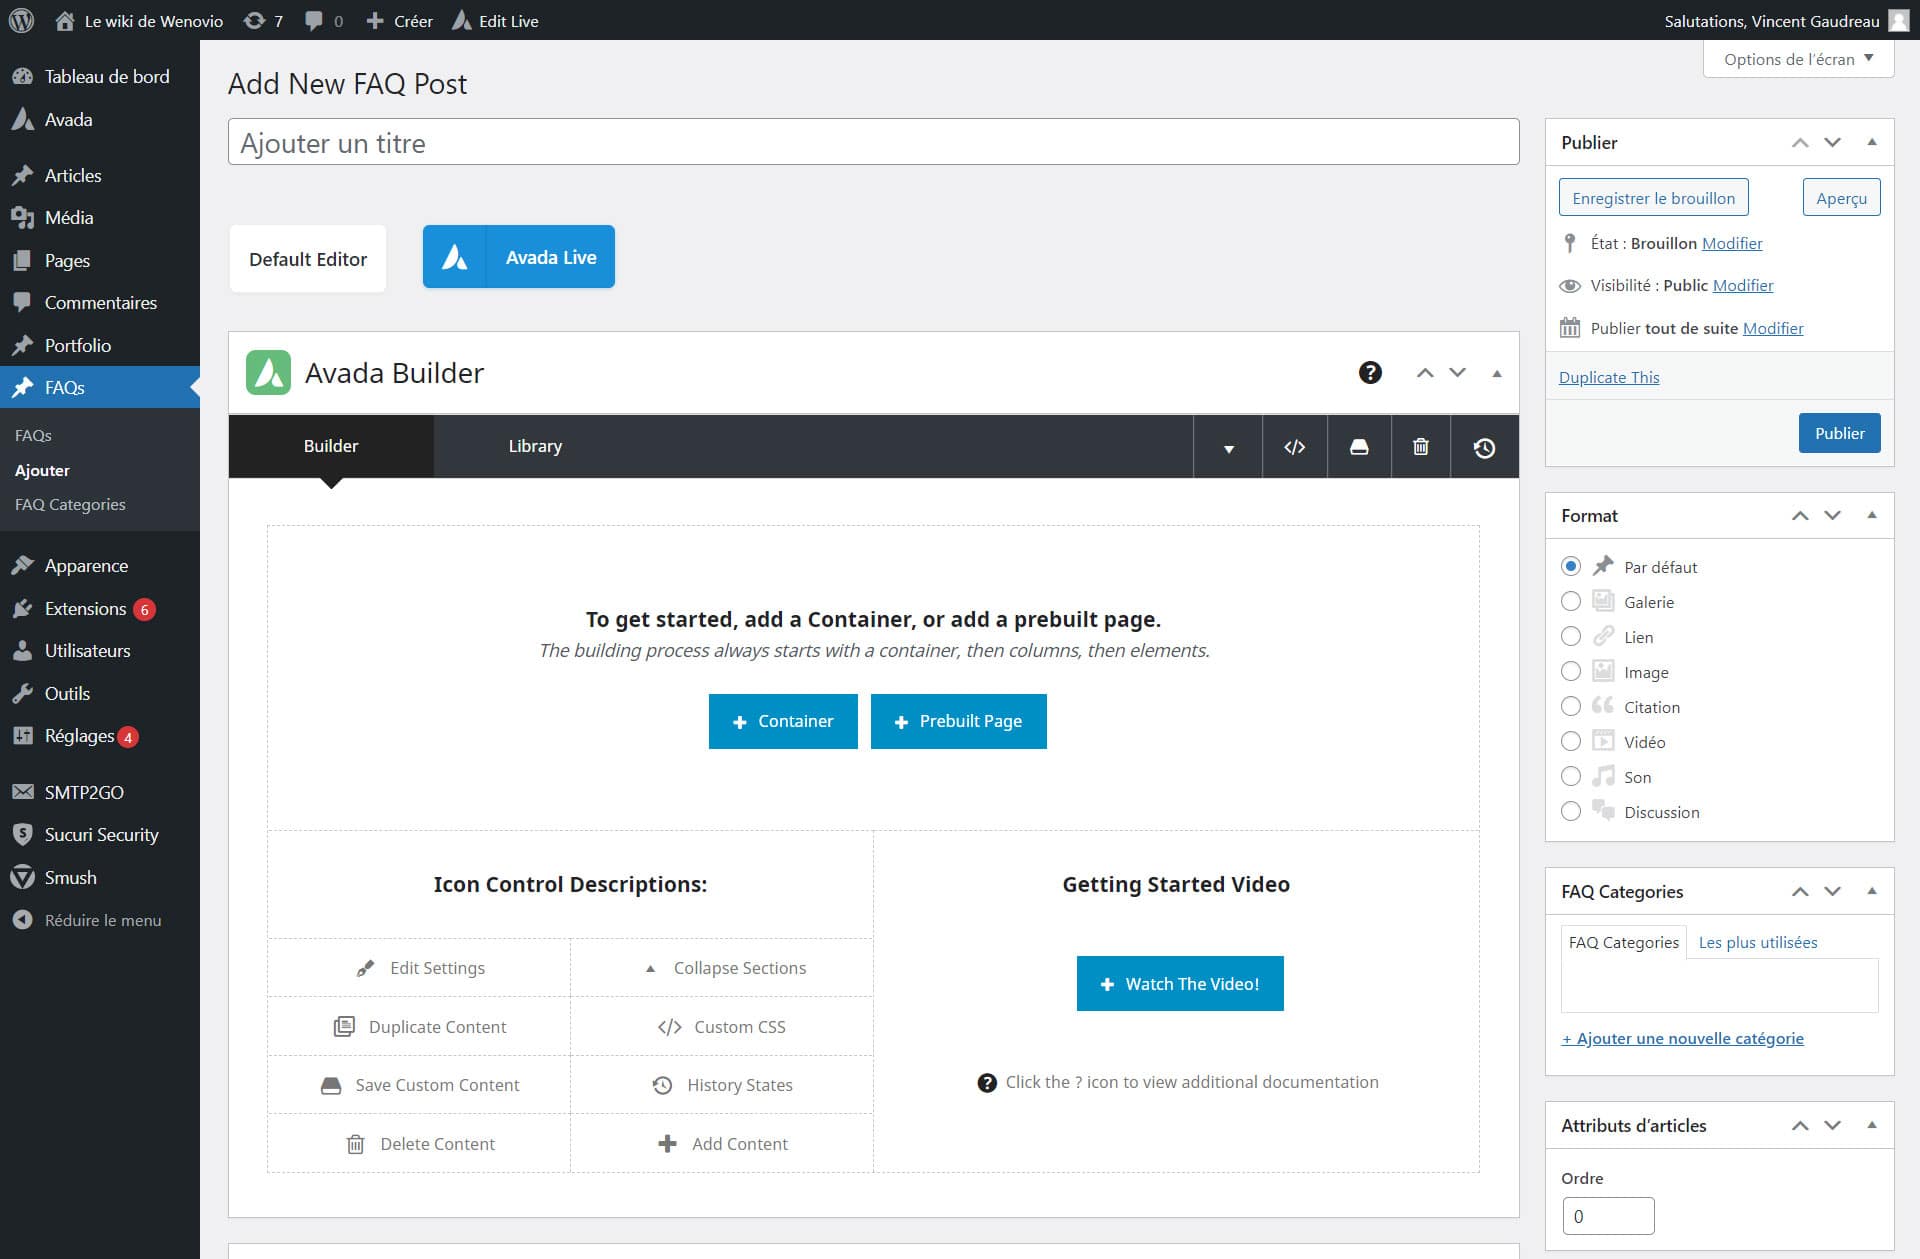The image size is (1920, 1259).
Task: Open Options de l'écran dropdown
Action: pos(1798,59)
